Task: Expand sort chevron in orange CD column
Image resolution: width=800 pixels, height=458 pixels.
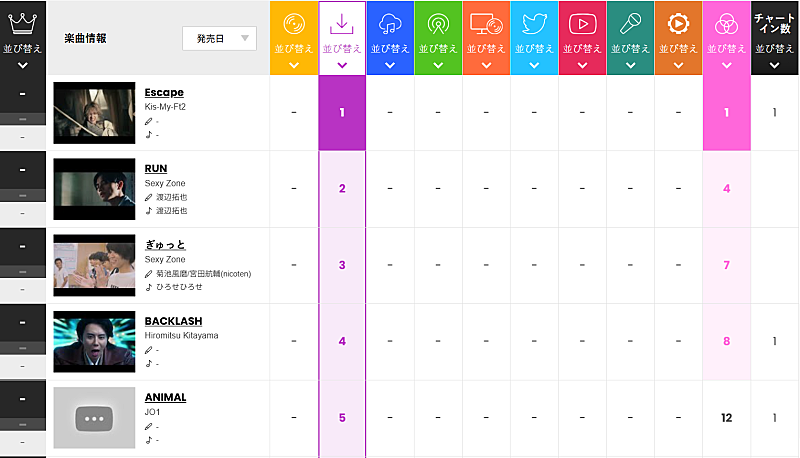Action: 294,65
